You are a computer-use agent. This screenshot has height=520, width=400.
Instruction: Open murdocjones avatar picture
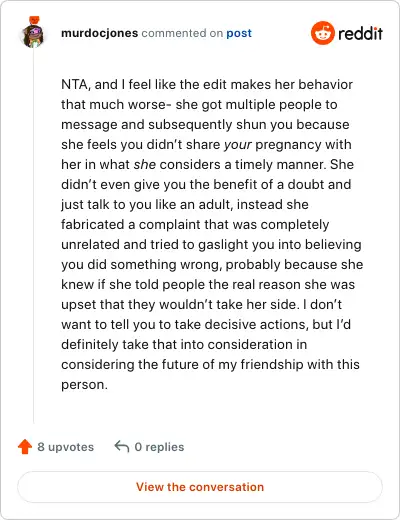[33, 36]
